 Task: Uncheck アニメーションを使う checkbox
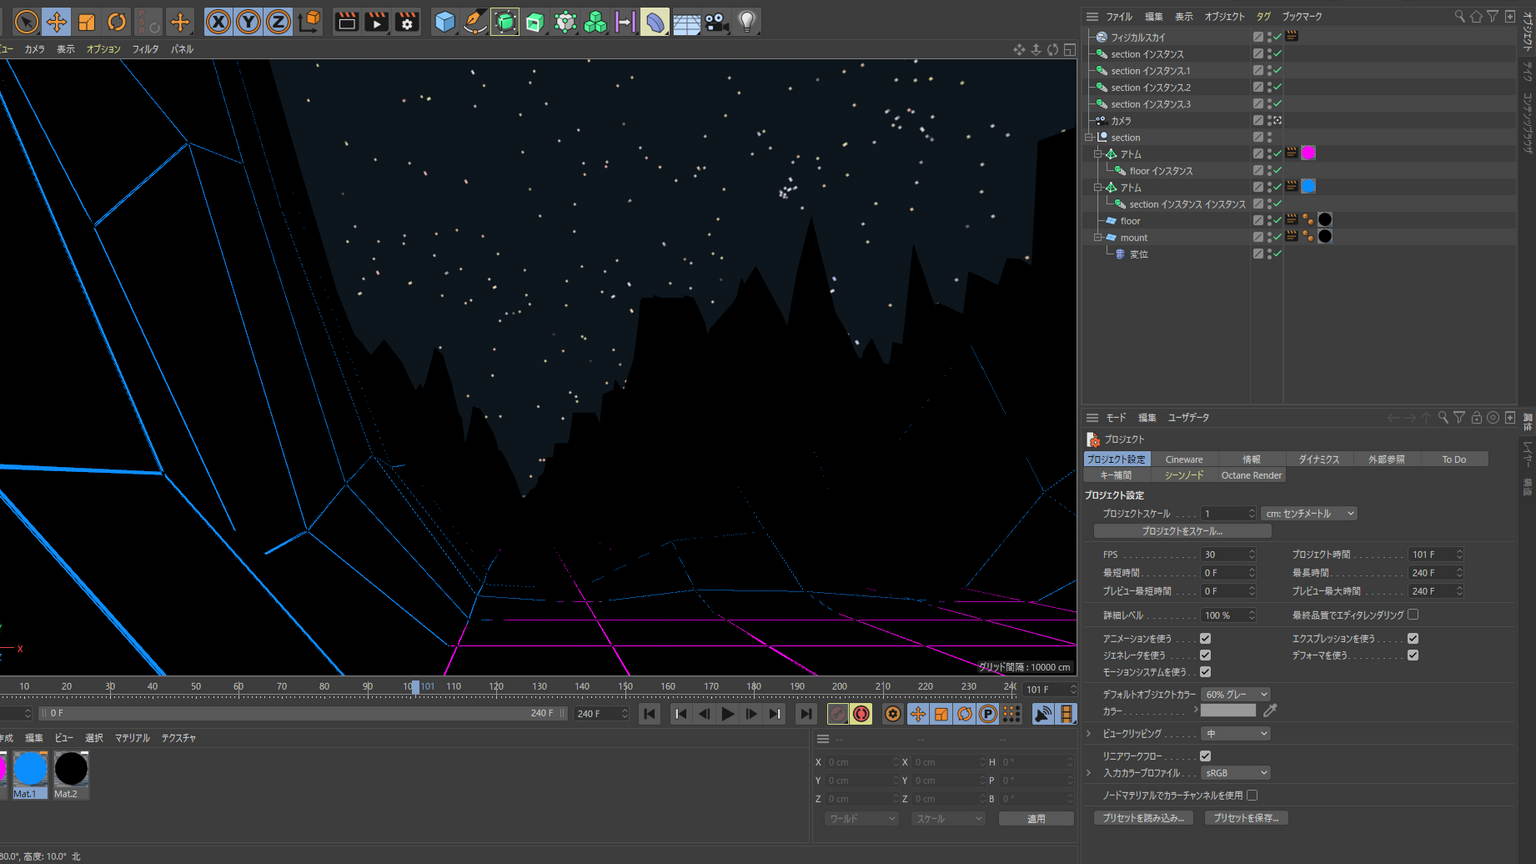pyautogui.click(x=1205, y=639)
